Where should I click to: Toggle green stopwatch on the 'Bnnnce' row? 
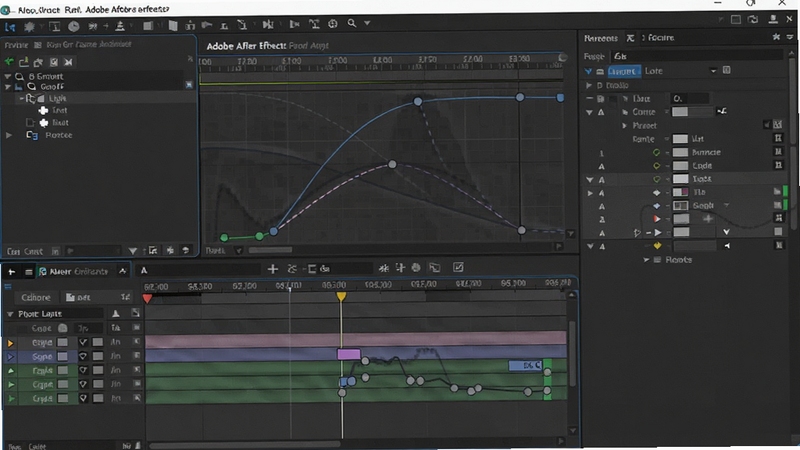pyautogui.click(x=657, y=152)
